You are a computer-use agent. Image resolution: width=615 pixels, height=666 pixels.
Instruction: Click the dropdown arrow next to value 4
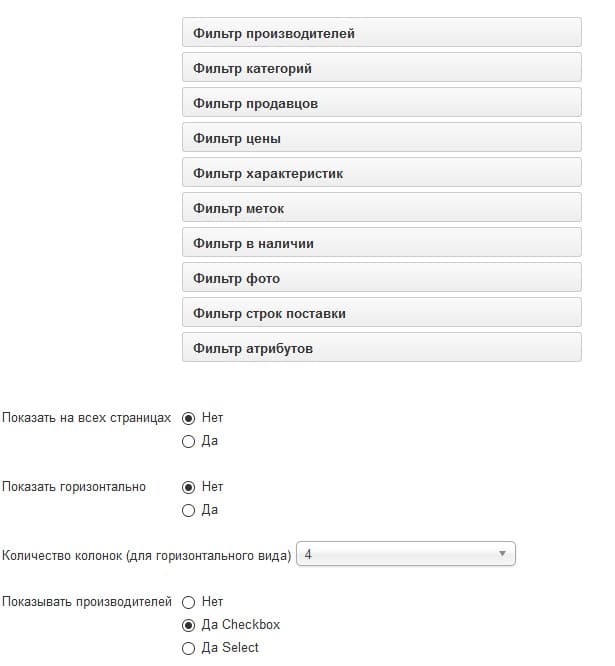502,554
